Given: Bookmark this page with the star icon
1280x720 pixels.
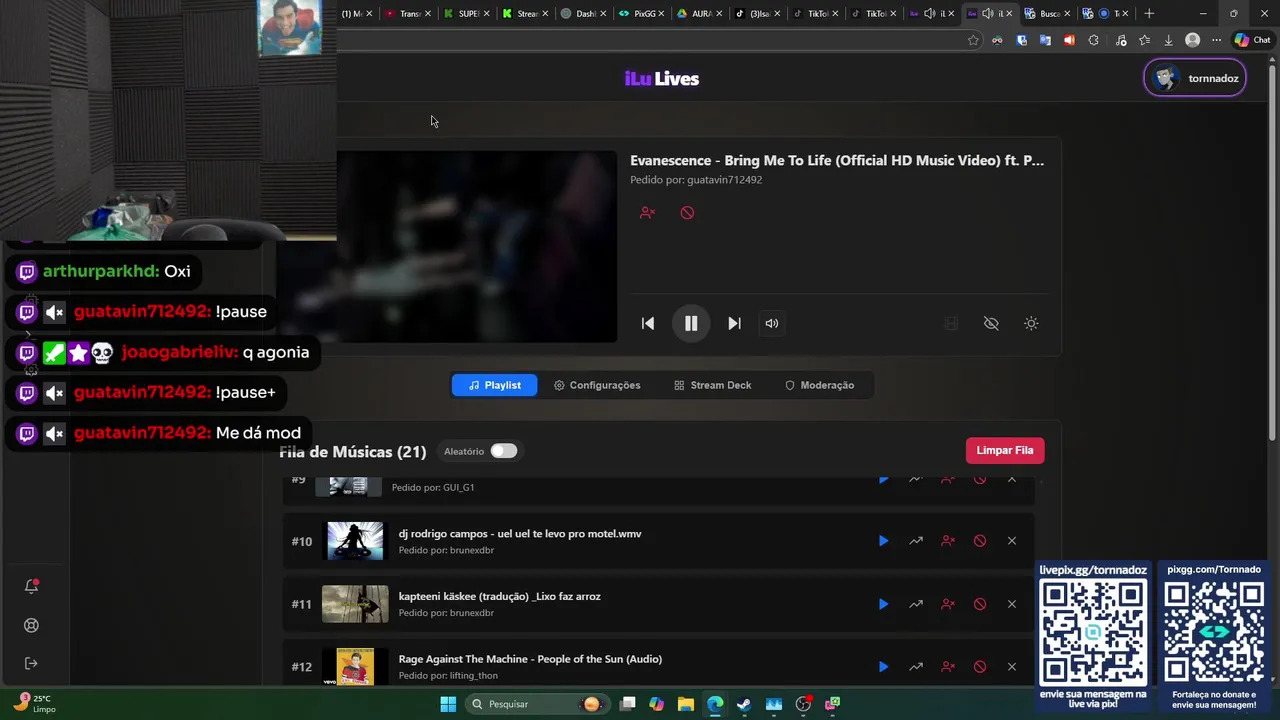Looking at the screenshot, I should pyautogui.click(x=973, y=40).
